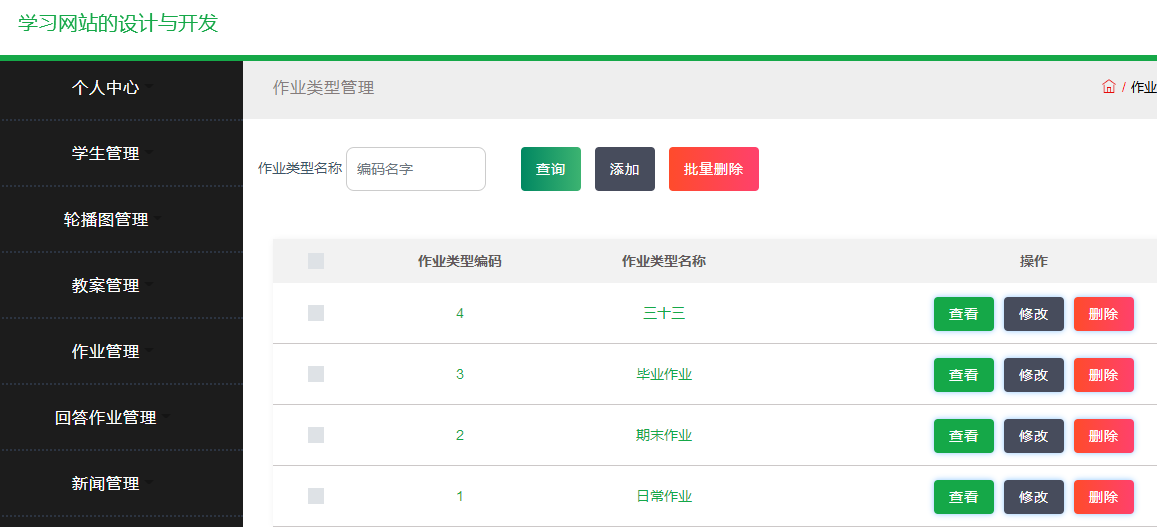Click the home icon in breadcrumb
Viewport: 1157px width, 527px height.
click(x=1108, y=87)
